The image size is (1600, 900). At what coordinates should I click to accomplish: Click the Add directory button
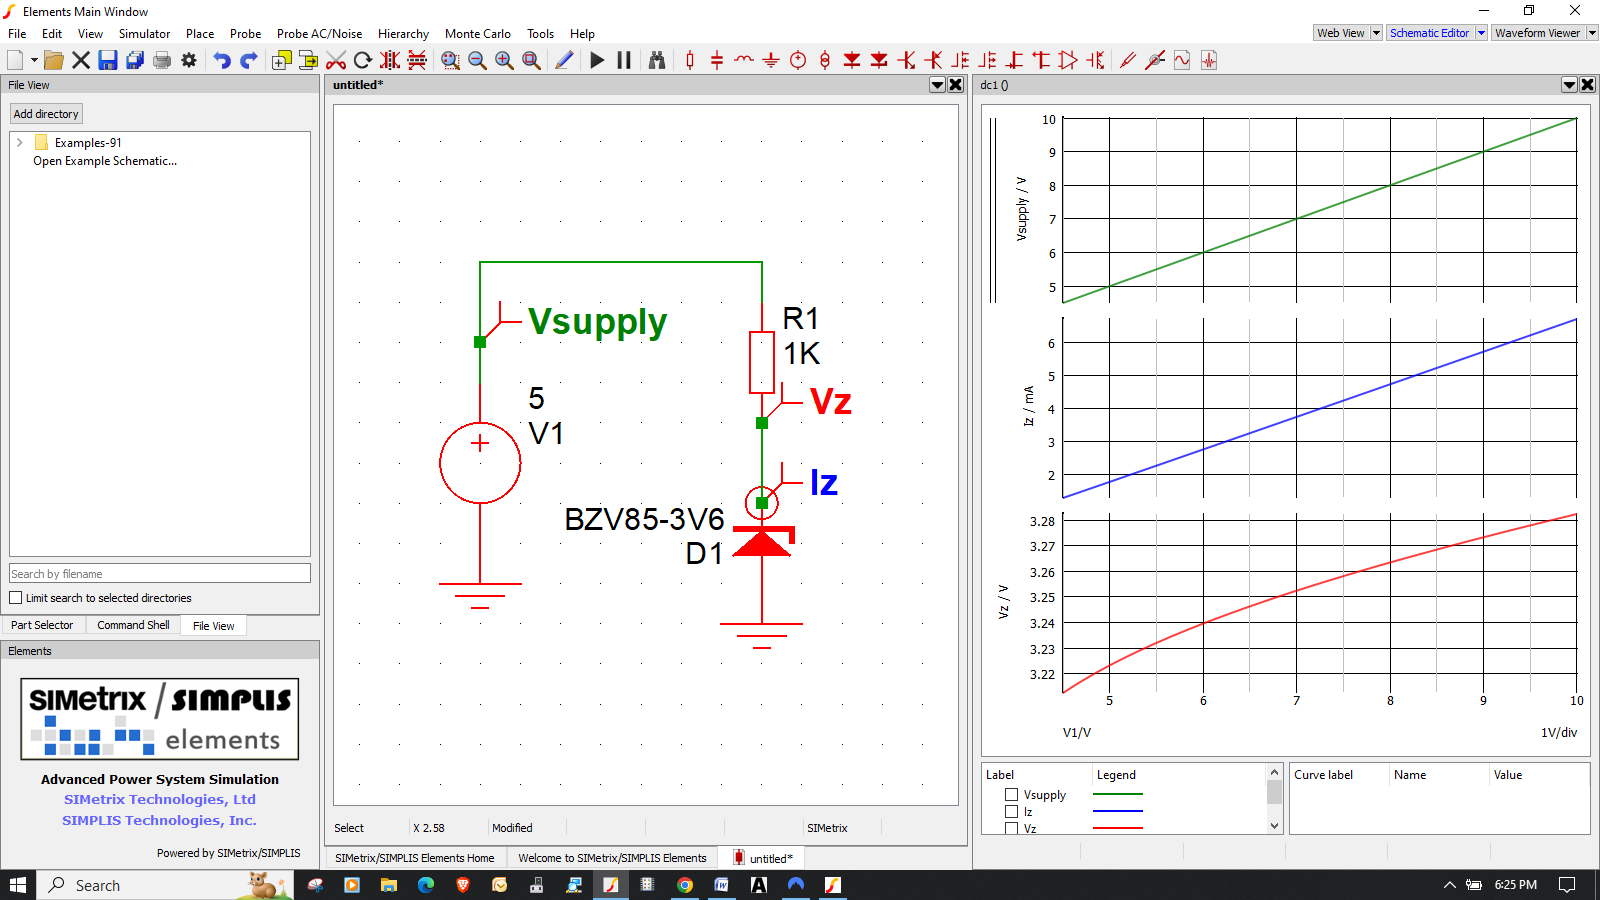click(46, 114)
